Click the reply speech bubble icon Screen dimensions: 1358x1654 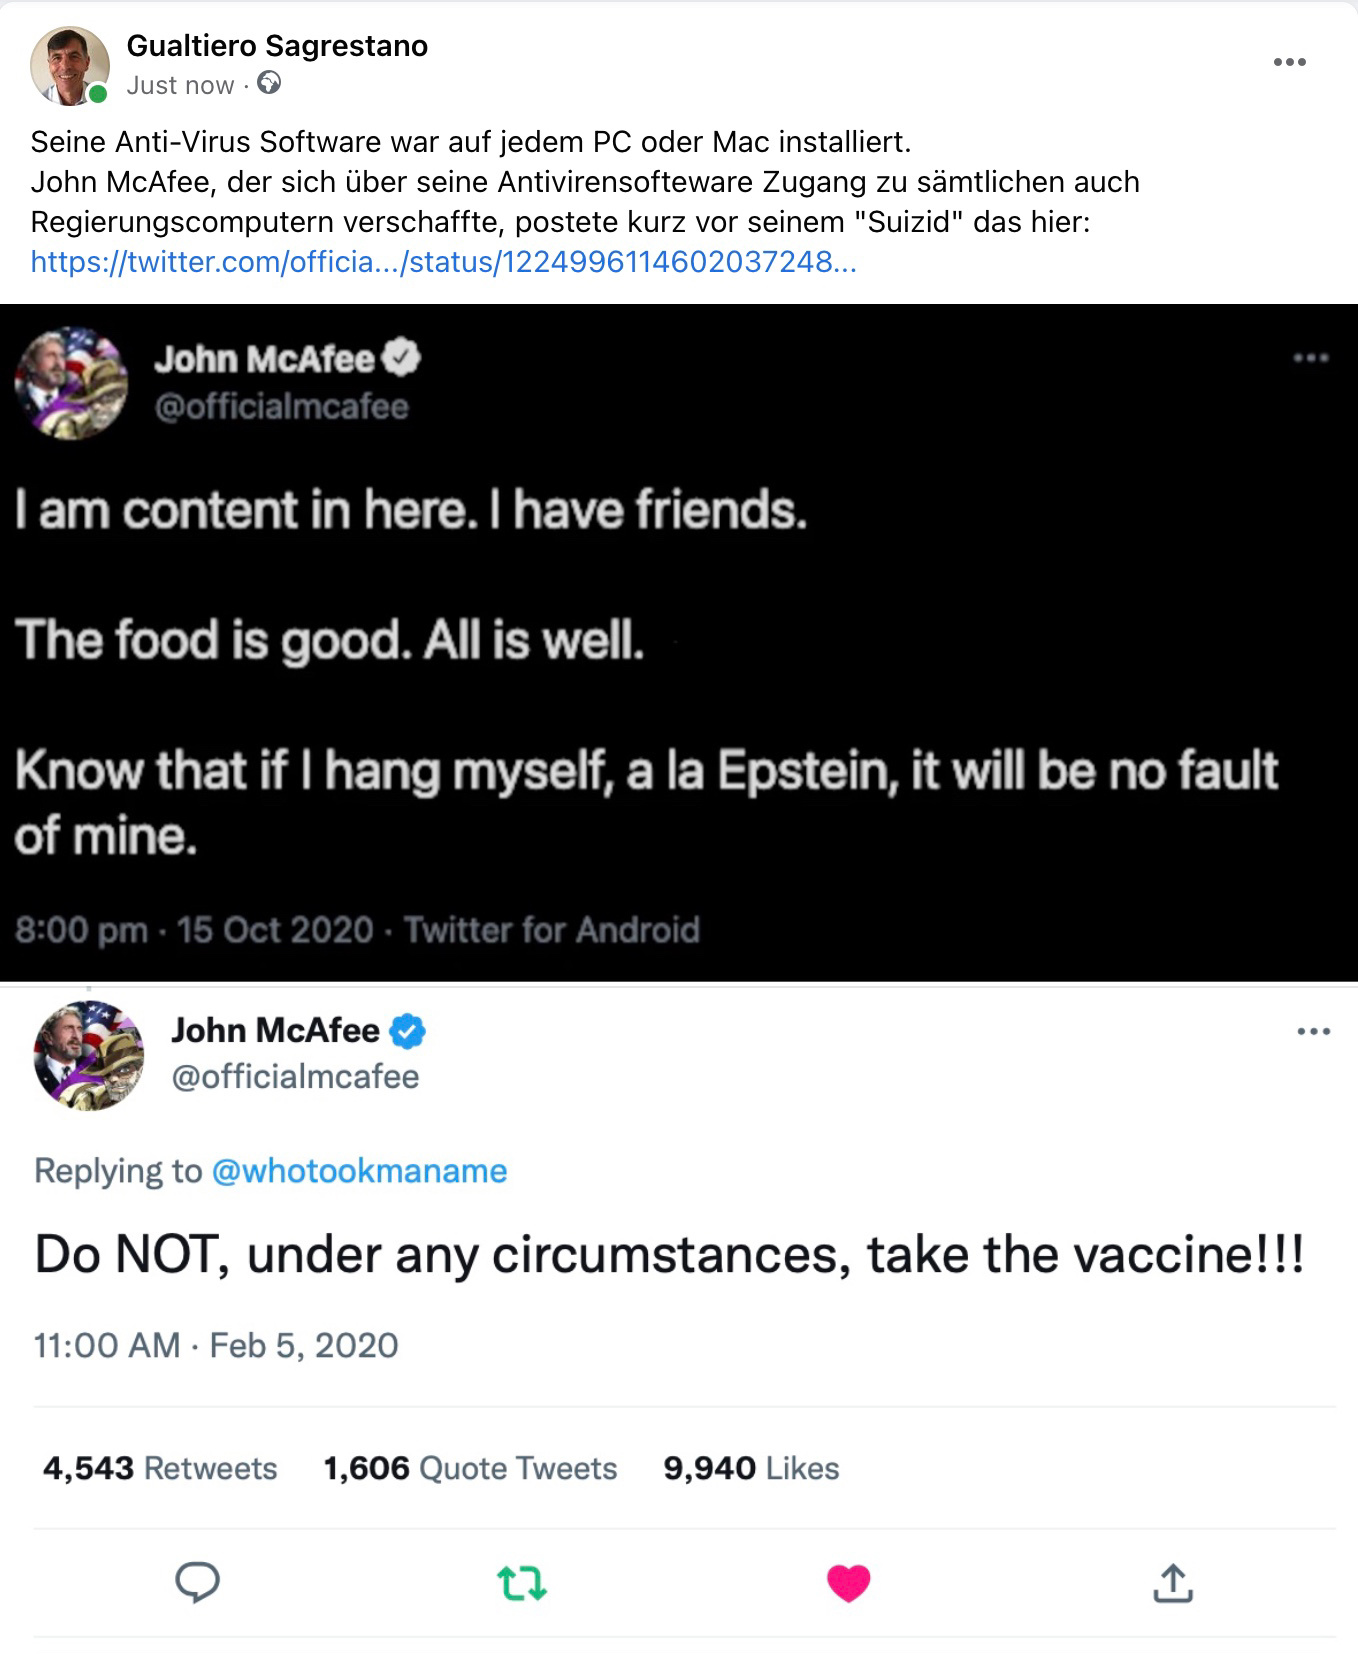pos(197,1582)
